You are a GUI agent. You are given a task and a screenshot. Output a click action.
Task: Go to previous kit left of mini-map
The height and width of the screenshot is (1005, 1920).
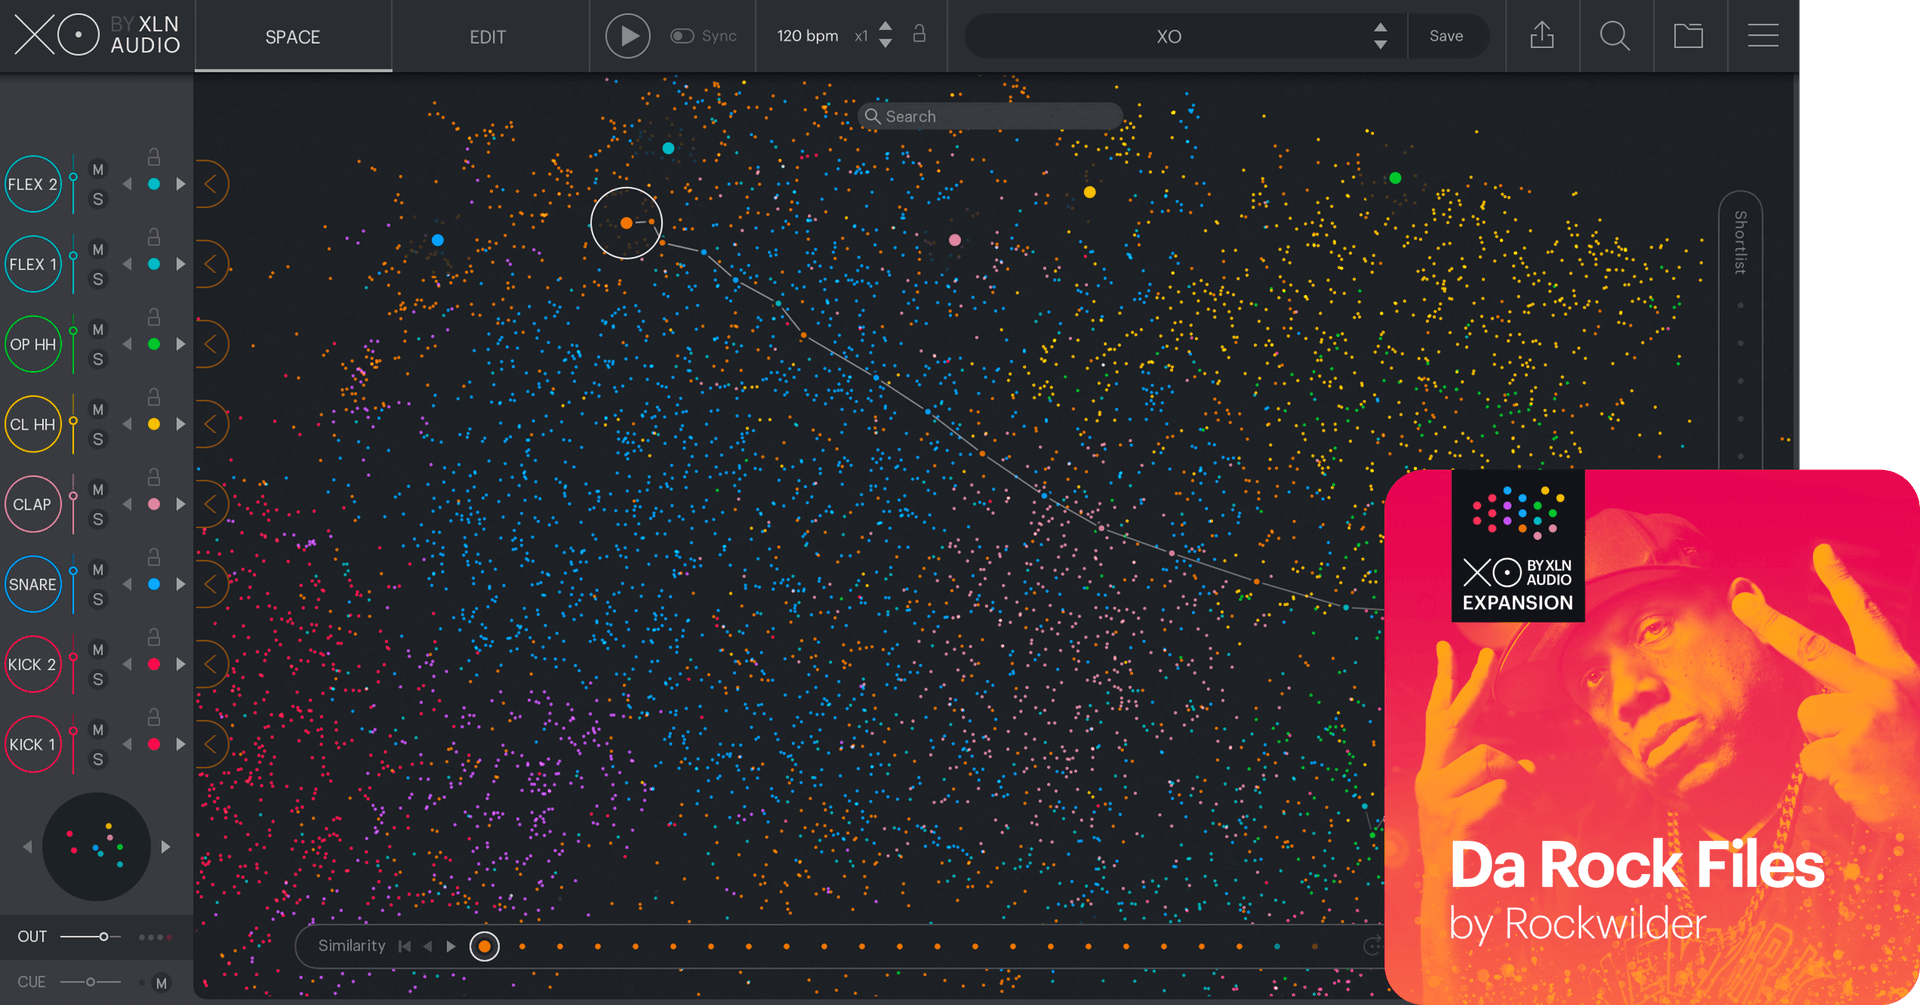(28, 847)
